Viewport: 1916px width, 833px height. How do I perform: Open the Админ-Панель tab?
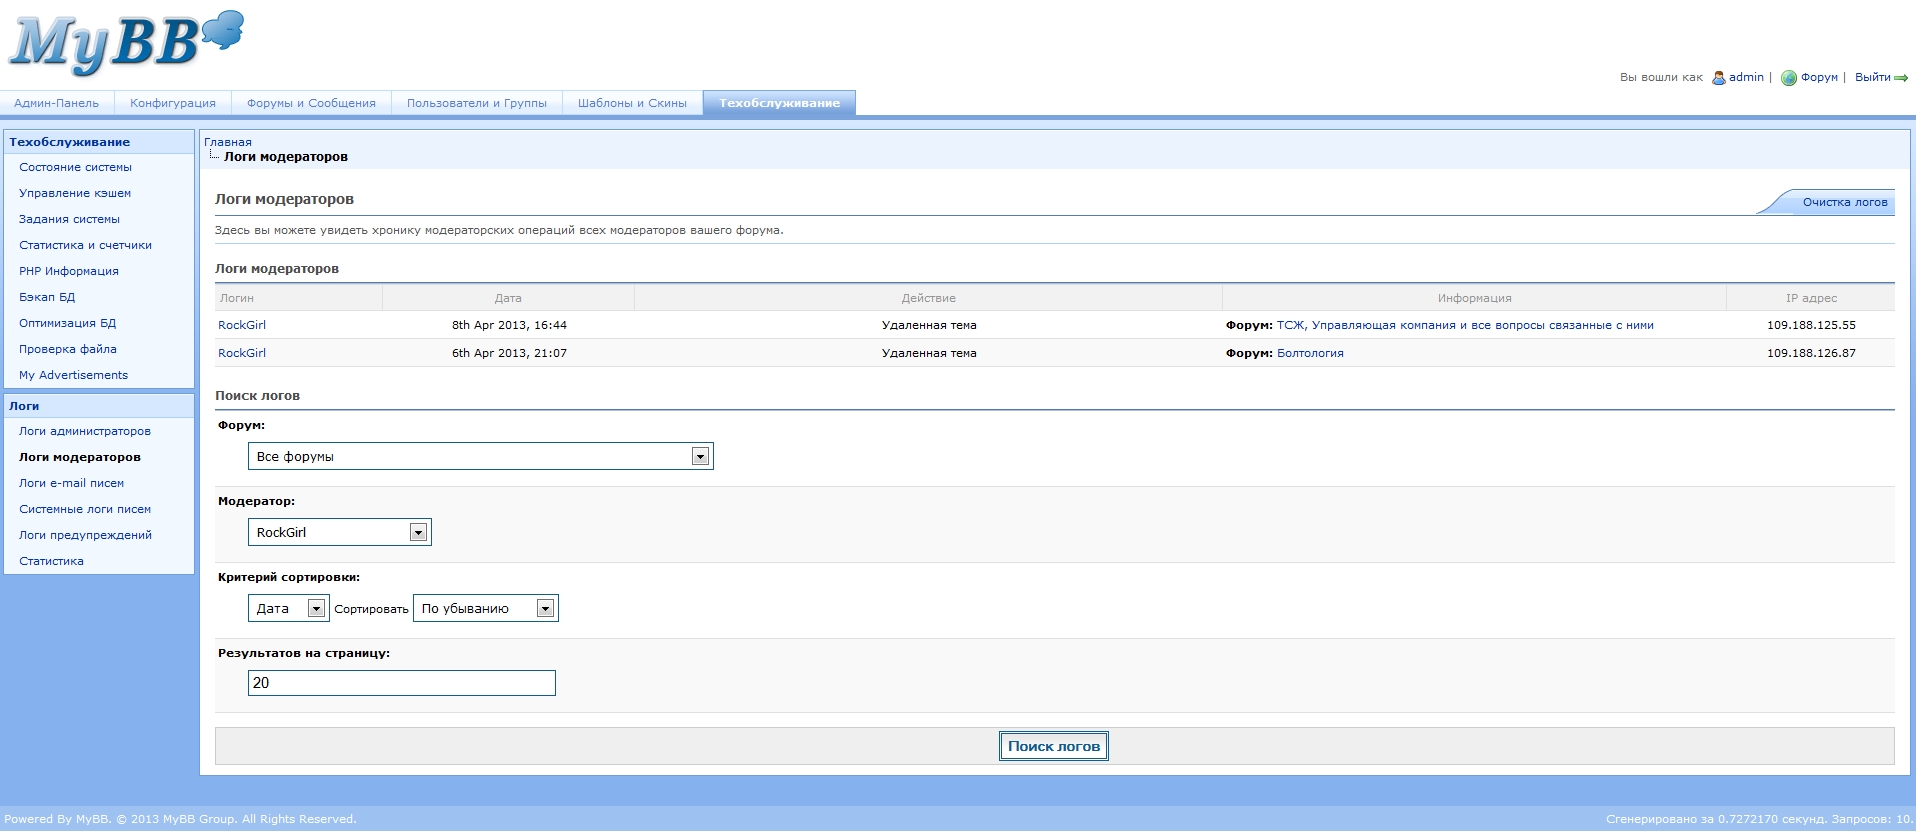coord(57,103)
